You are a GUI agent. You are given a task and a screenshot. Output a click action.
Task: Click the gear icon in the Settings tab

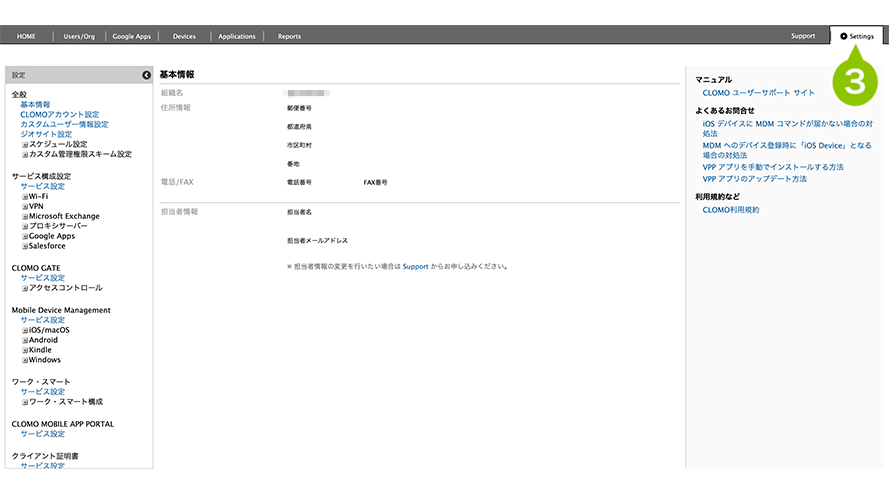coord(844,36)
